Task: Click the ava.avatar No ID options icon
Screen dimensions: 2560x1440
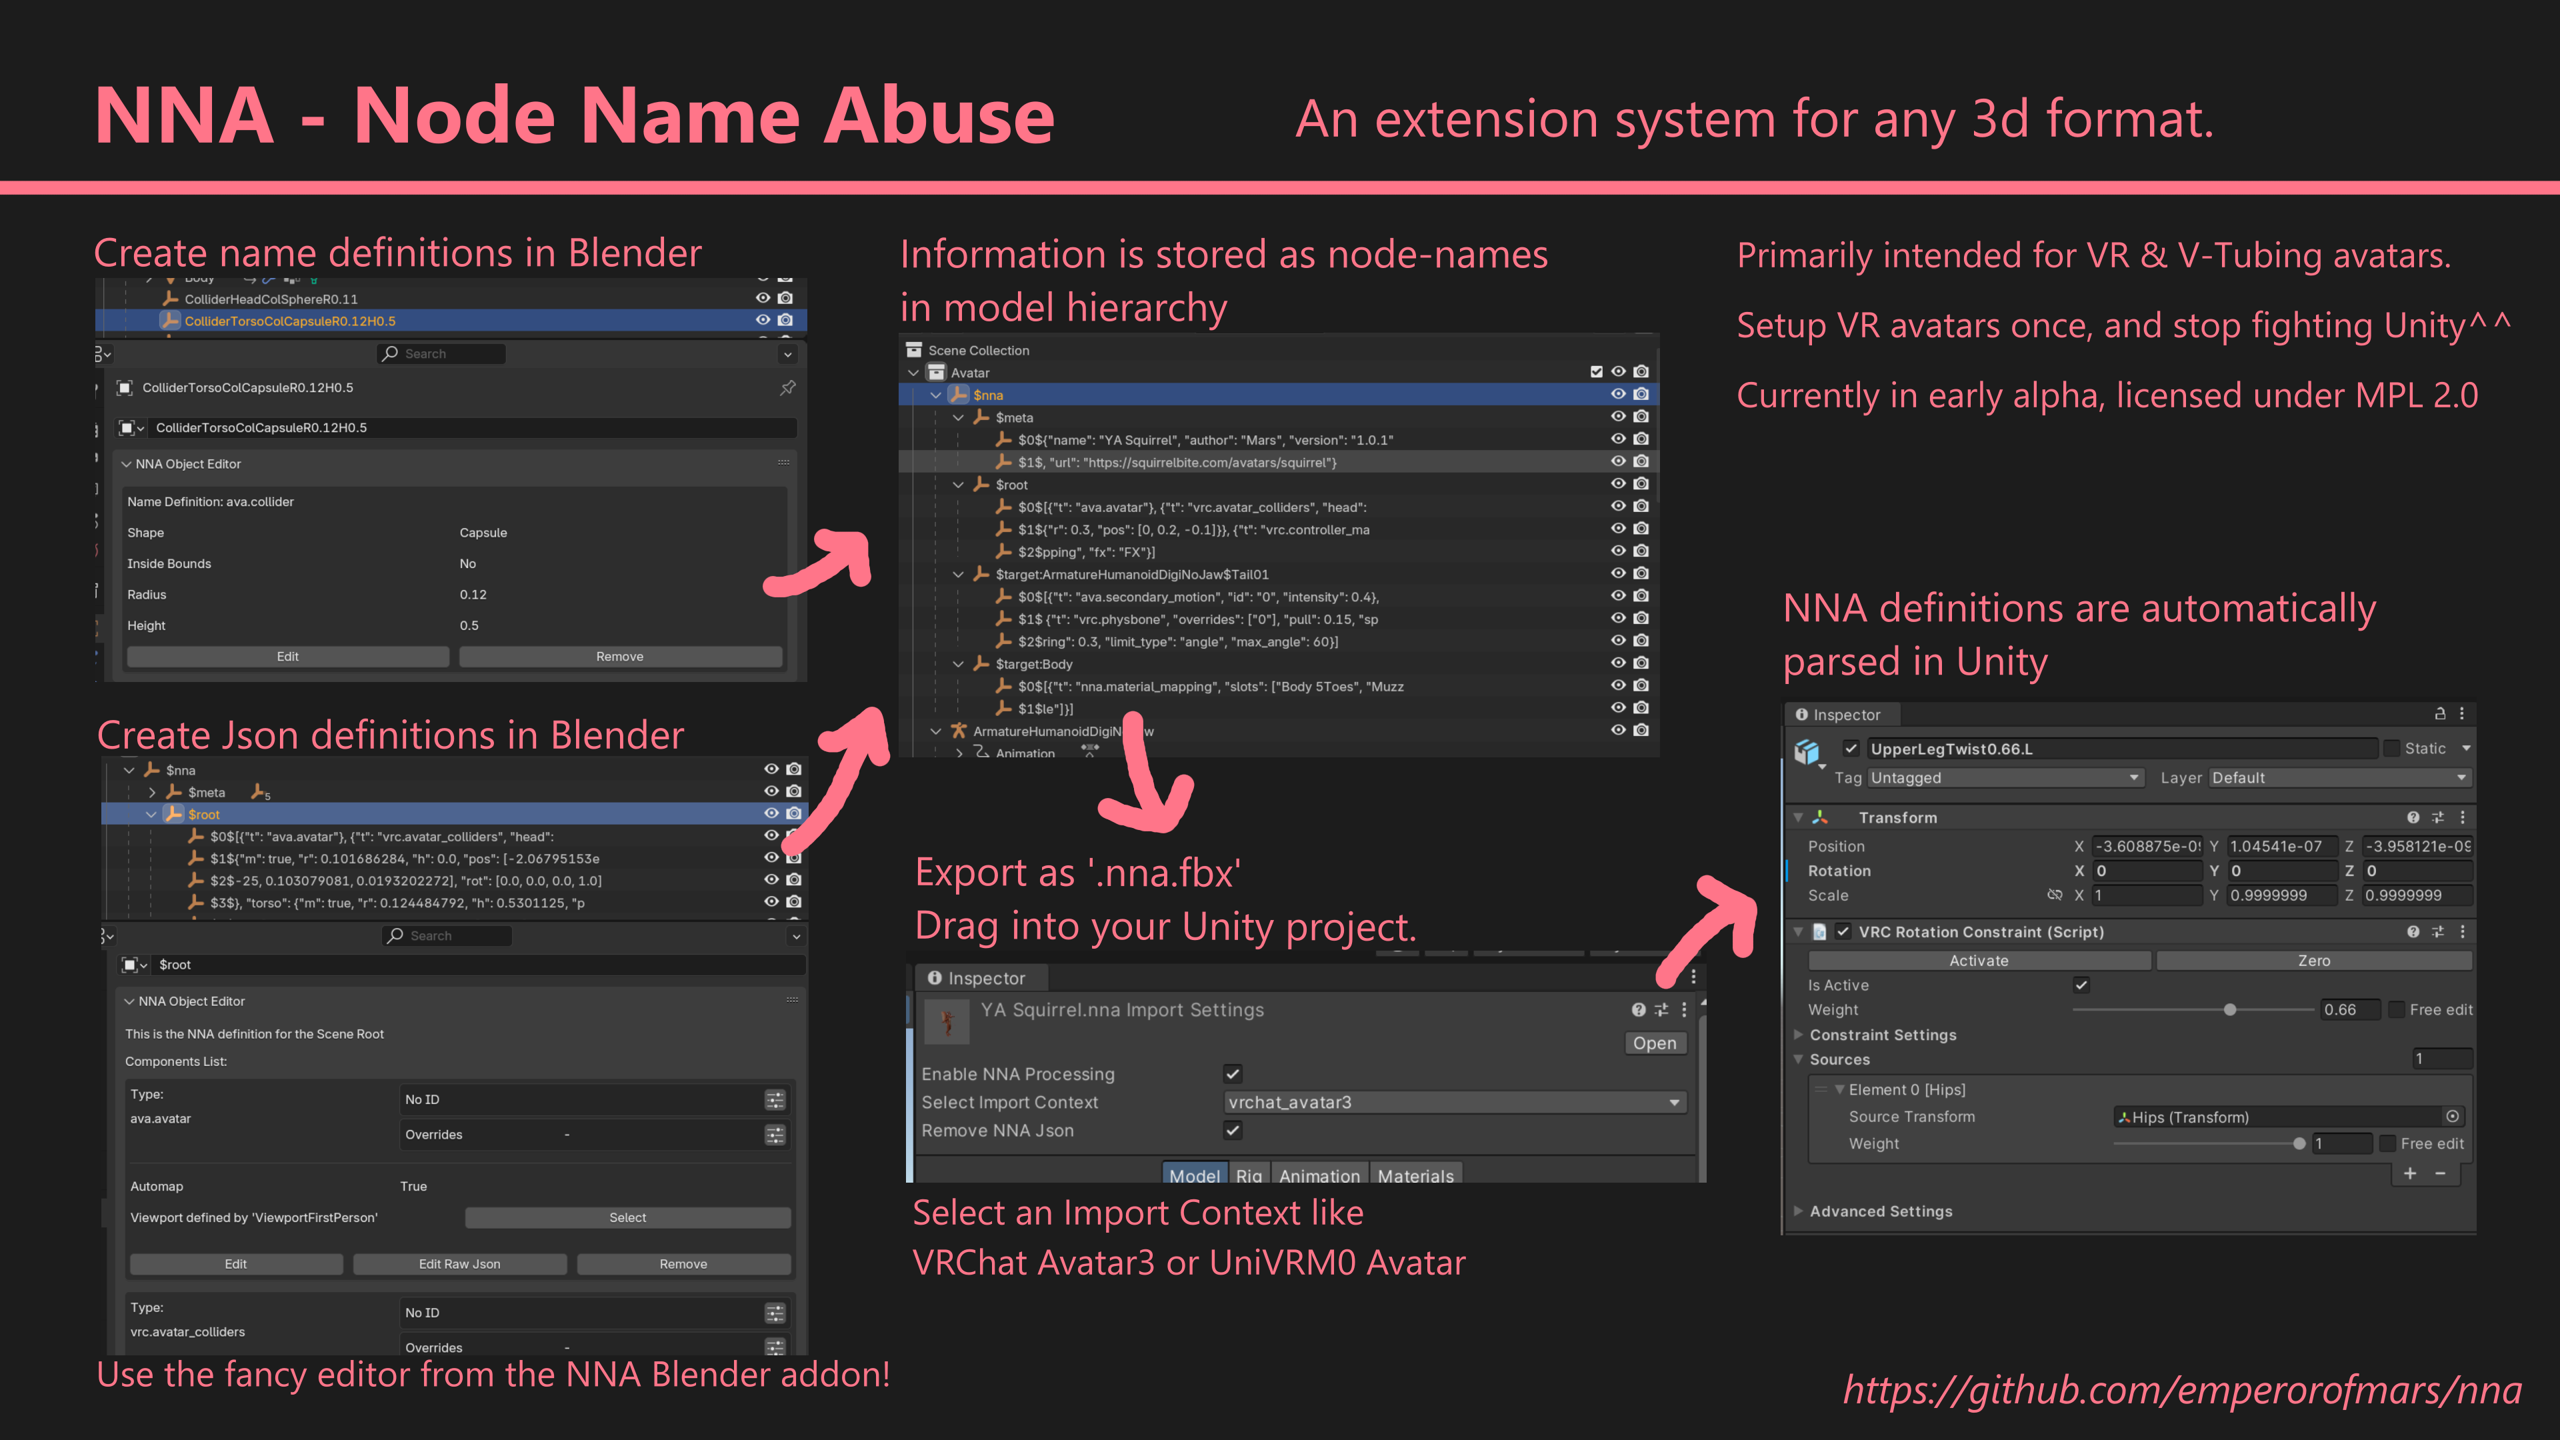Action: tap(775, 1100)
